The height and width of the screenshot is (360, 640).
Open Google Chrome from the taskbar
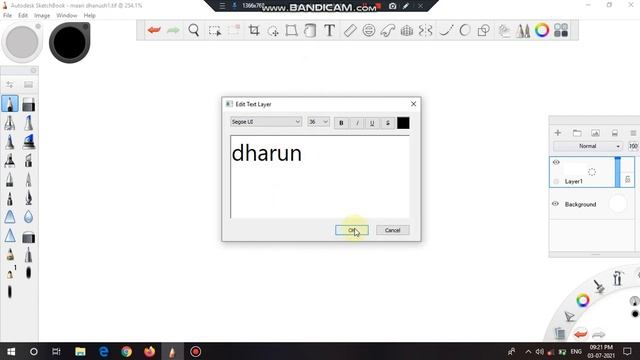[x=127, y=351]
